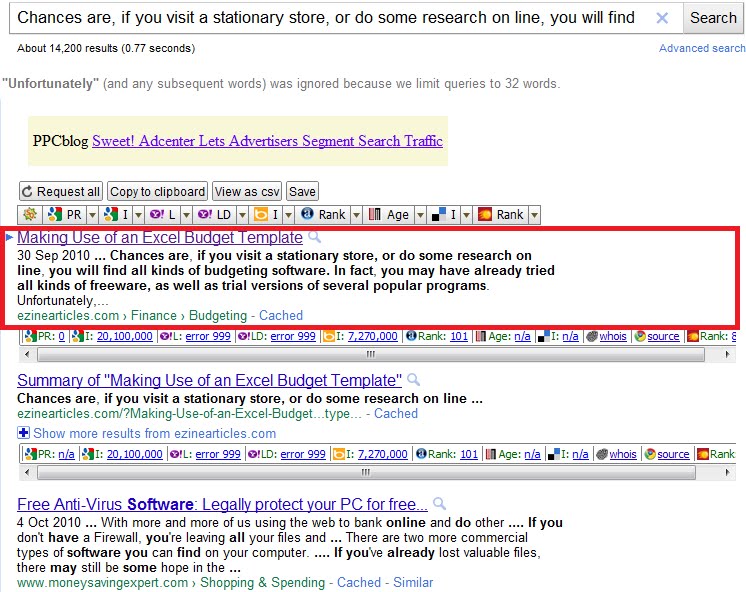Click the magnifier icon beside Free Anti-Virus Software result

click(440, 503)
